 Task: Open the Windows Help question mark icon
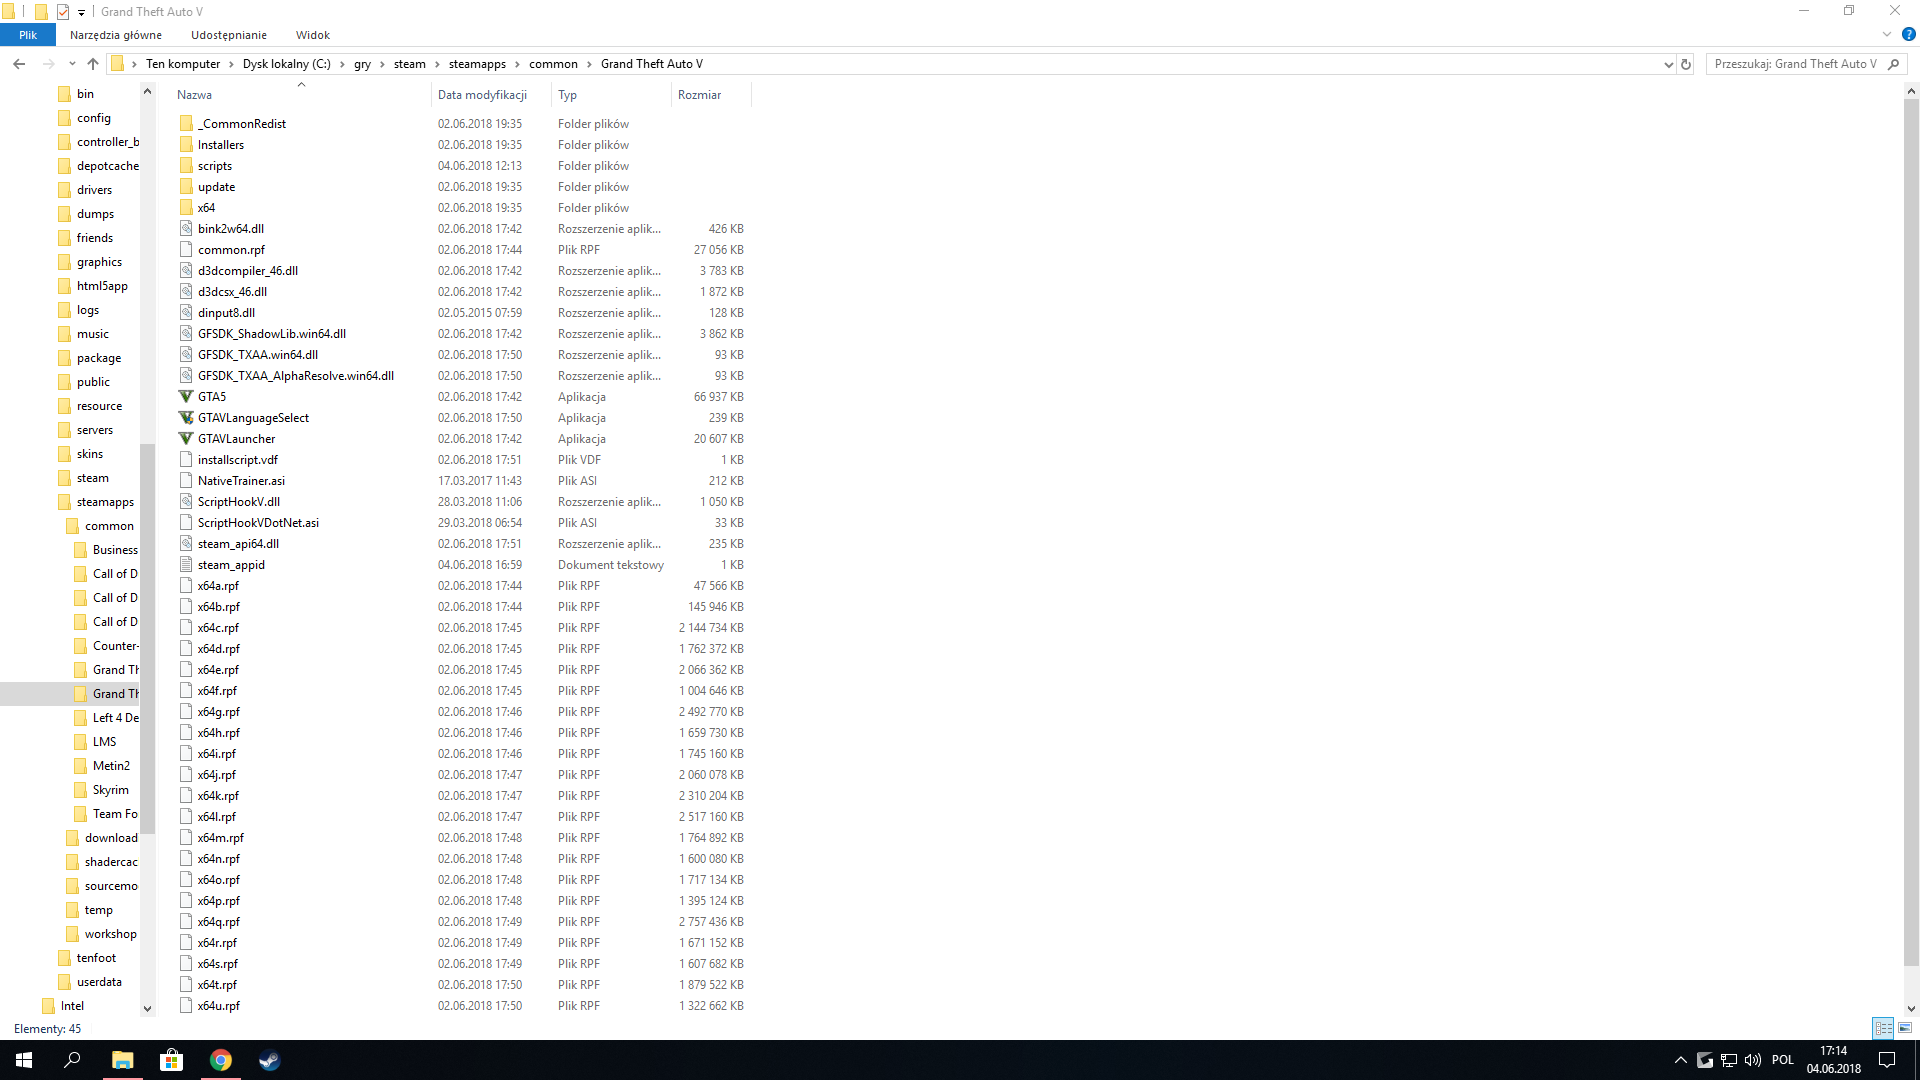click(x=1908, y=34)
